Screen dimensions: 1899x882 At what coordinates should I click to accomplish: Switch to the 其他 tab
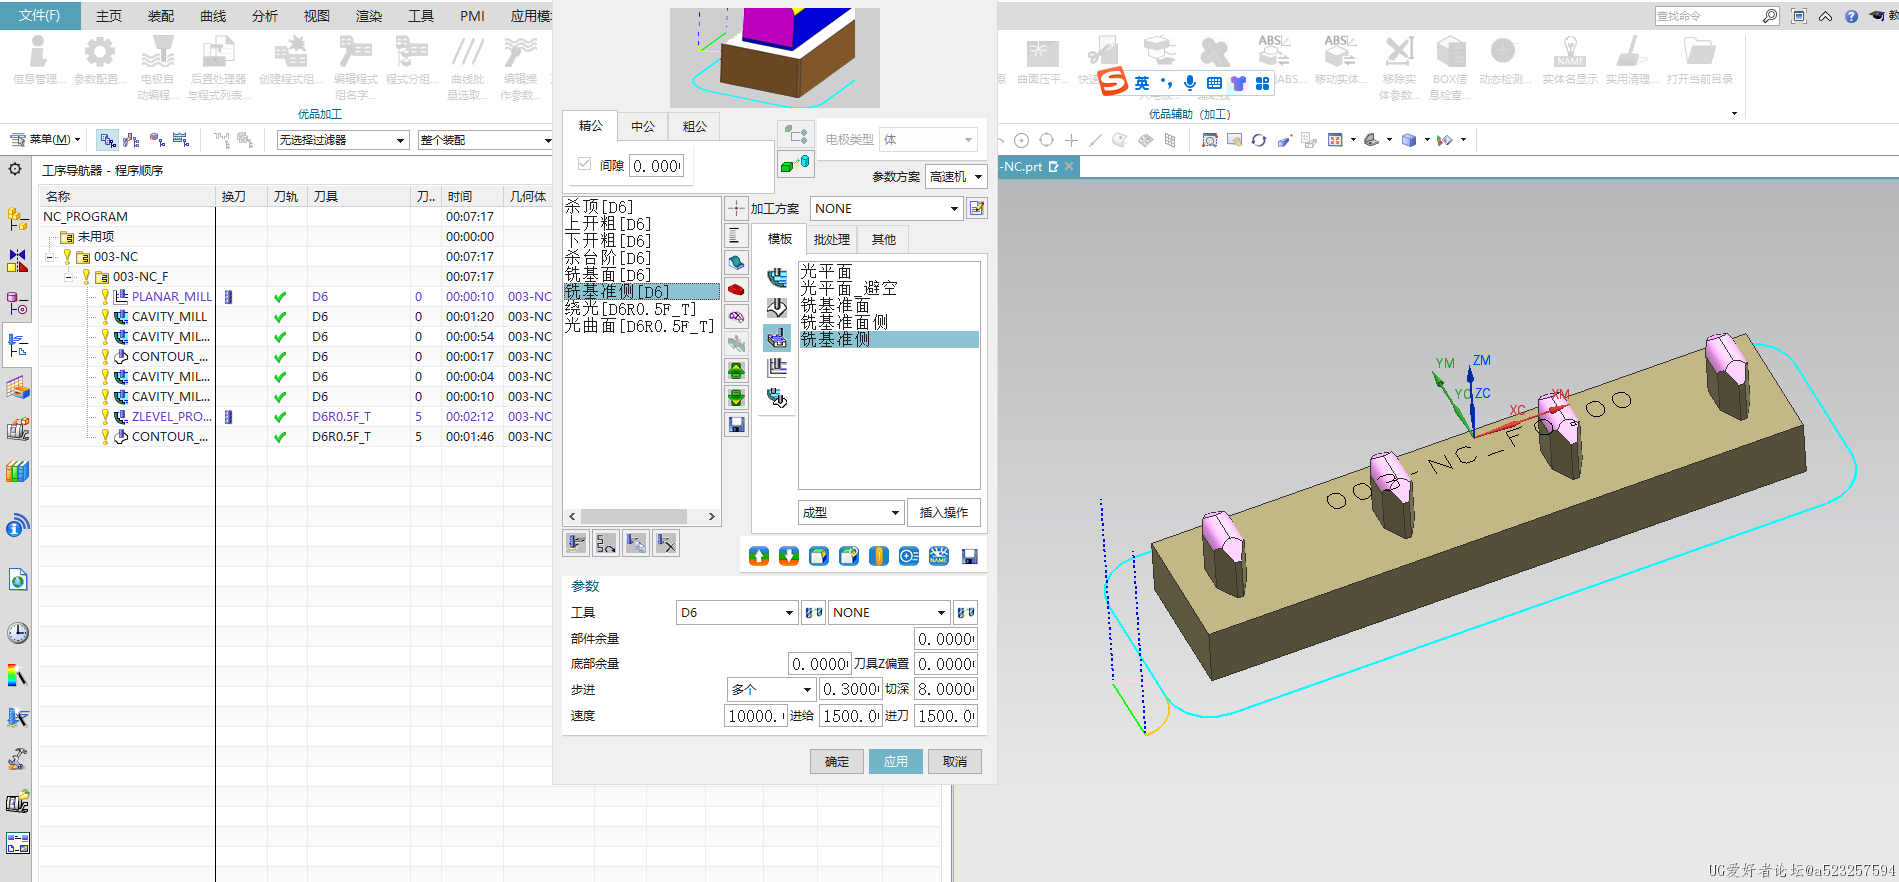[883, 239]
